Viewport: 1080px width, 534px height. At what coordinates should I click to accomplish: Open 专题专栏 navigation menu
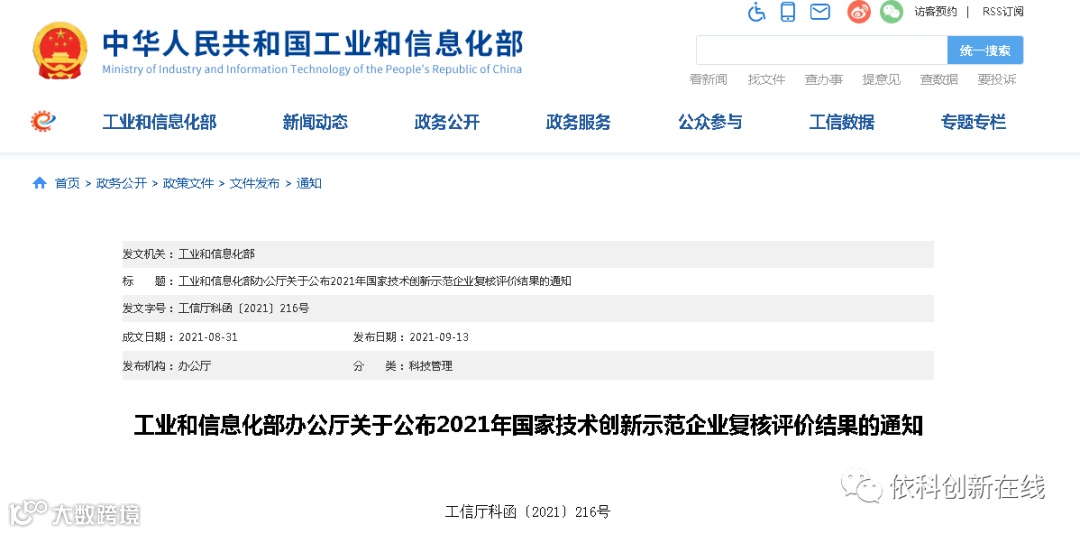[x=973, y=123]
